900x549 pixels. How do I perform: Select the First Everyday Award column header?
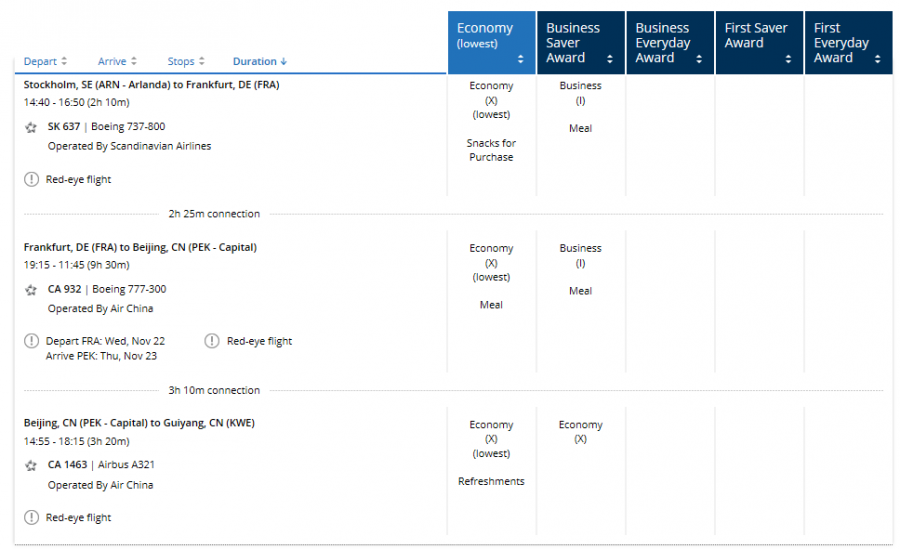pos(848,42)
